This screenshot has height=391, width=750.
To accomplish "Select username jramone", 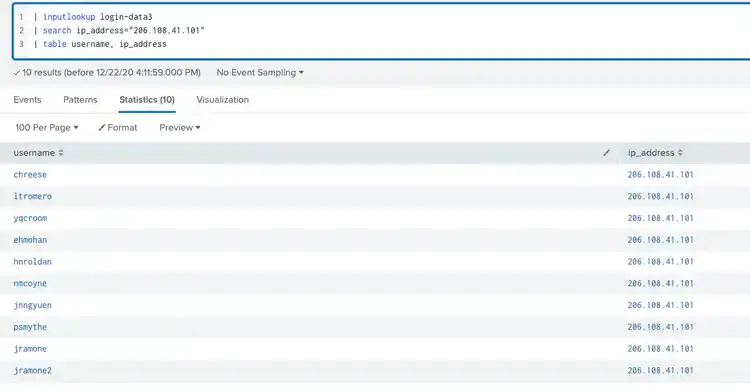I will pos(30,349).
